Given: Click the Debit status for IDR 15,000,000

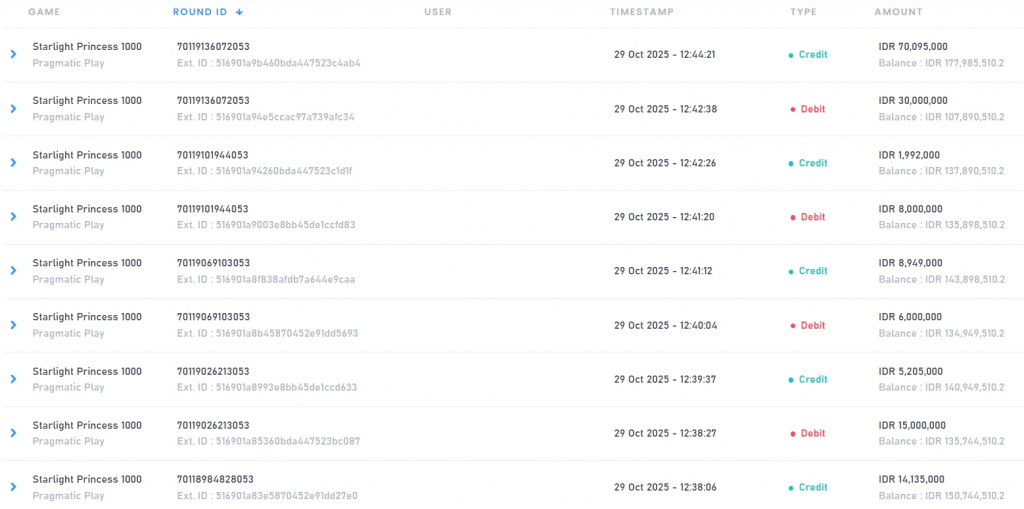Looking at the screenshot, I should tap(812, 433).
